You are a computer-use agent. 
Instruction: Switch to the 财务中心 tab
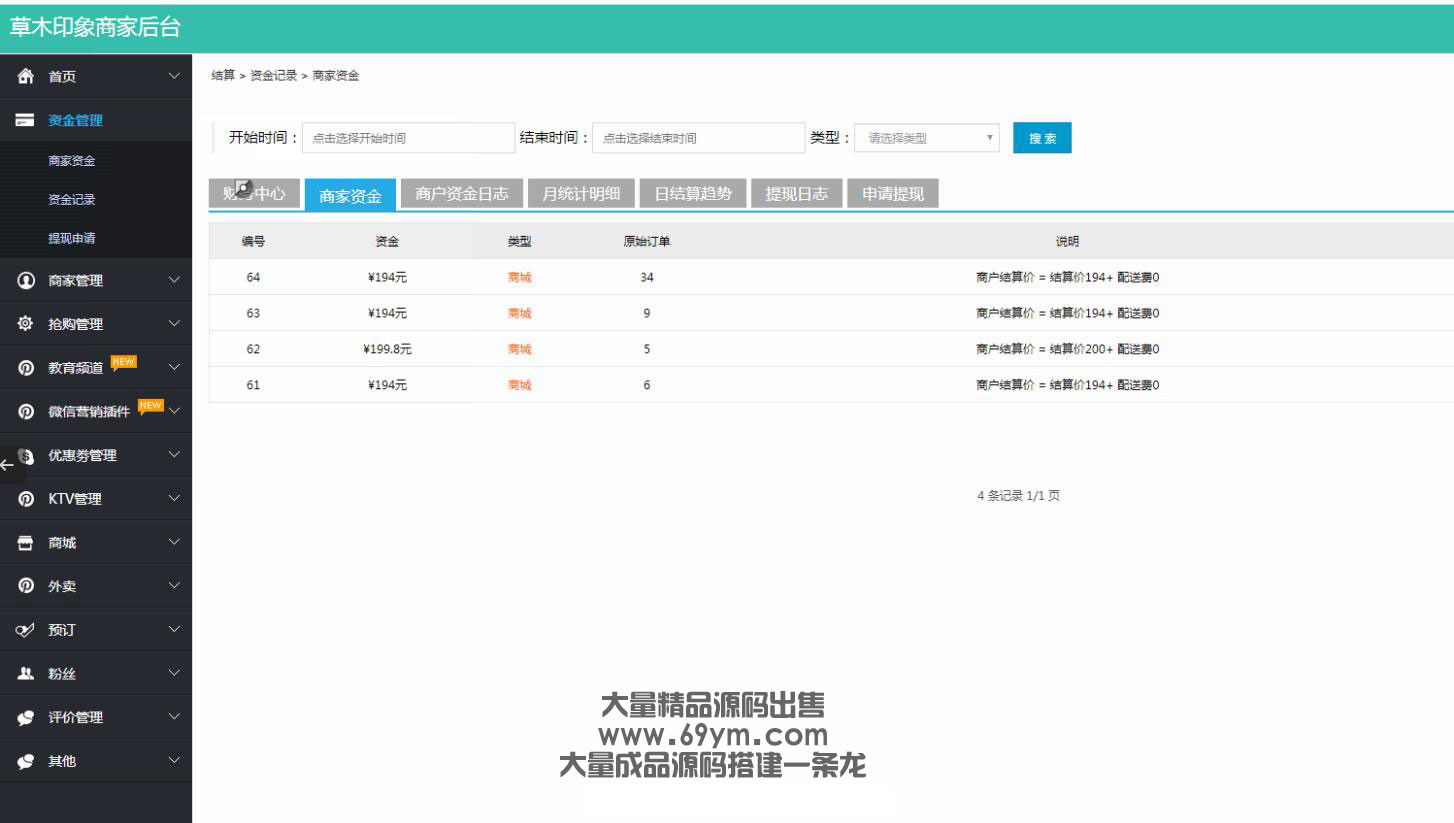pos(254,194)
